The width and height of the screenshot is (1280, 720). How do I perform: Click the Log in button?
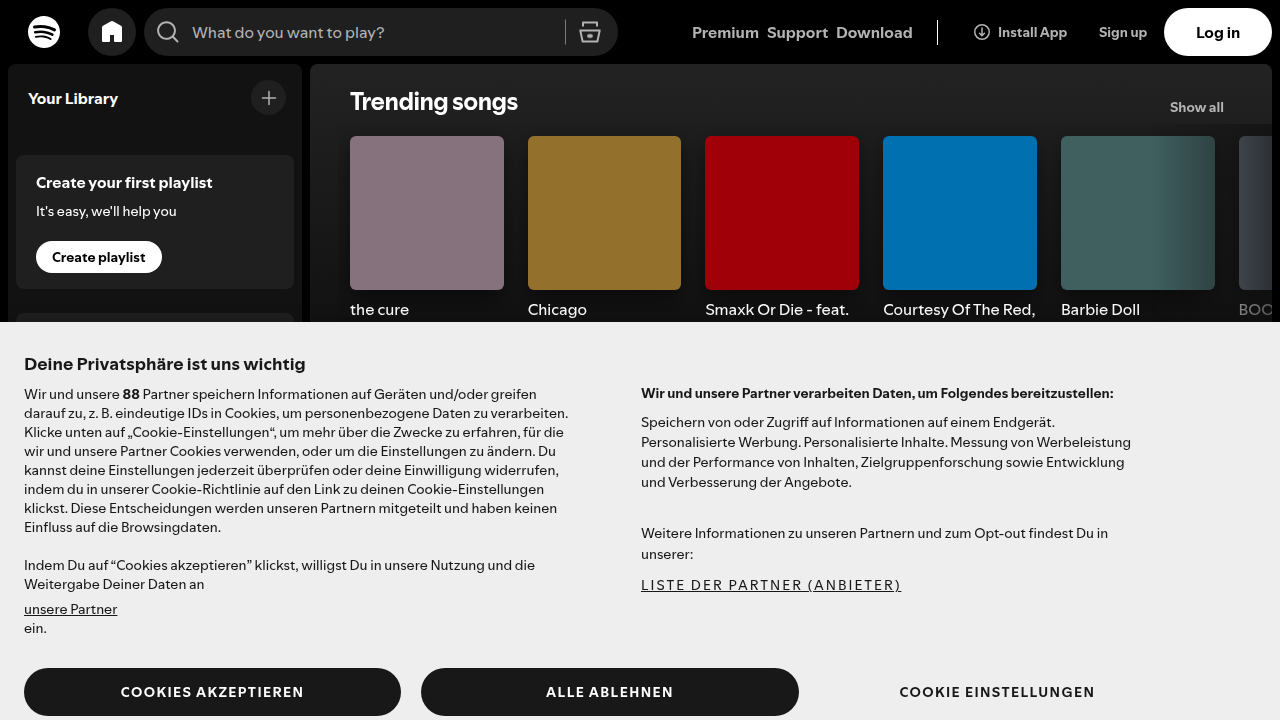click(x=1218, y=32)
